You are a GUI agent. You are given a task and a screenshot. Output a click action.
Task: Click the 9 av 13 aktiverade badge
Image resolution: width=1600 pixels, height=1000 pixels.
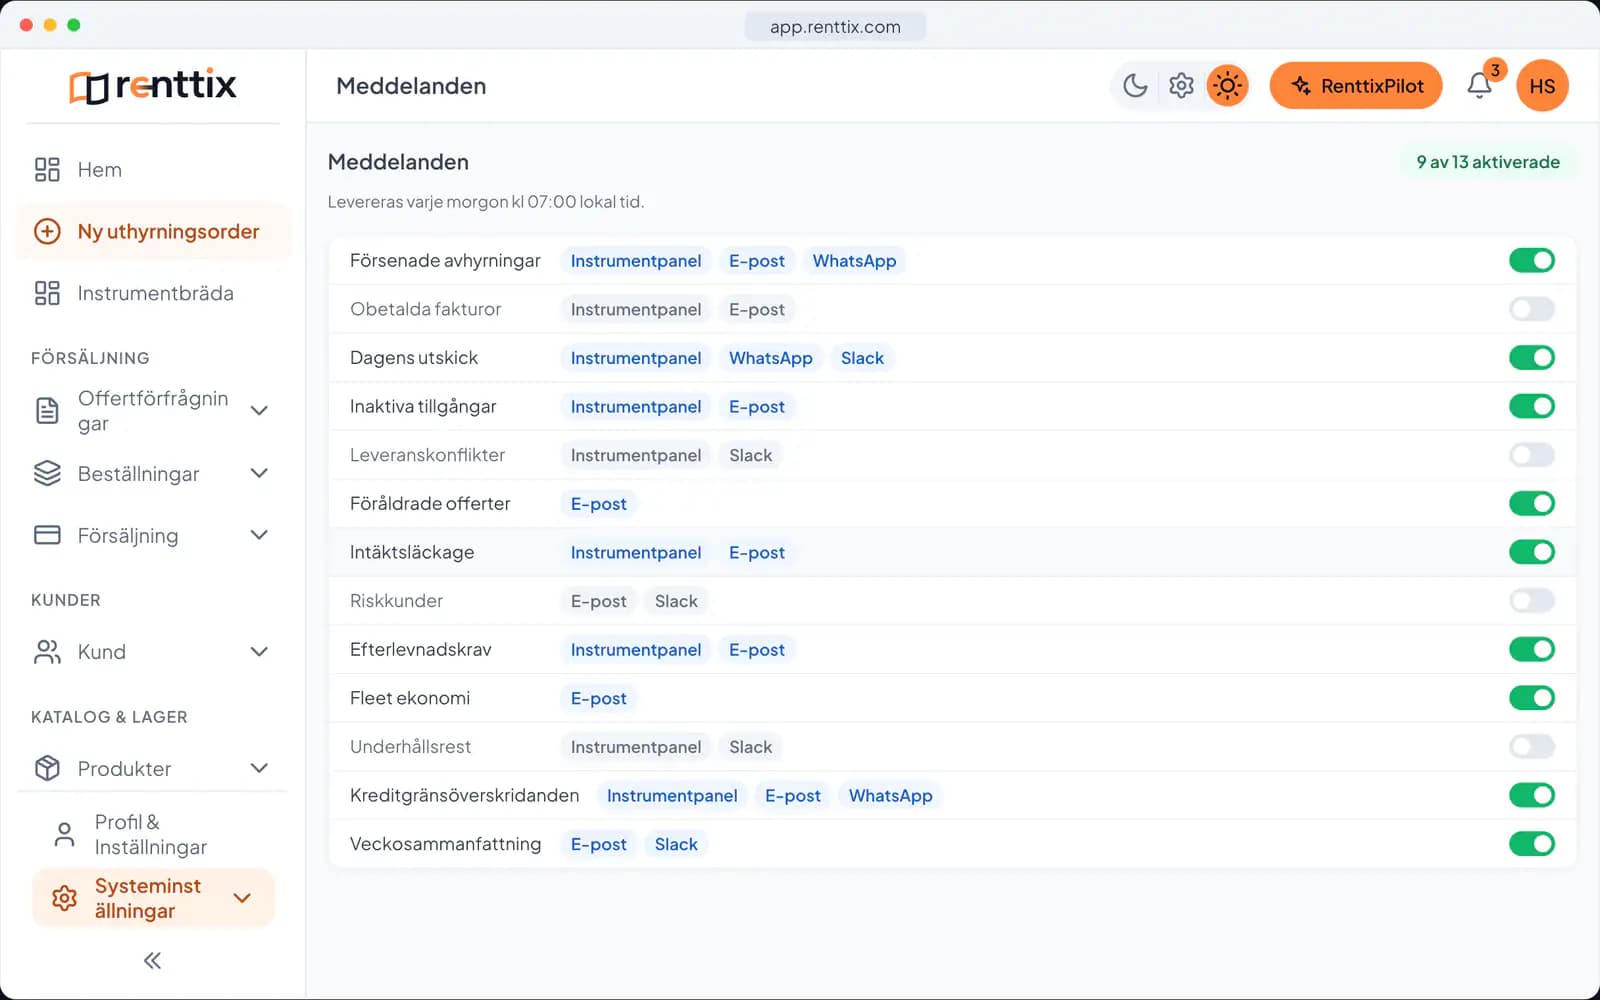1488,162
